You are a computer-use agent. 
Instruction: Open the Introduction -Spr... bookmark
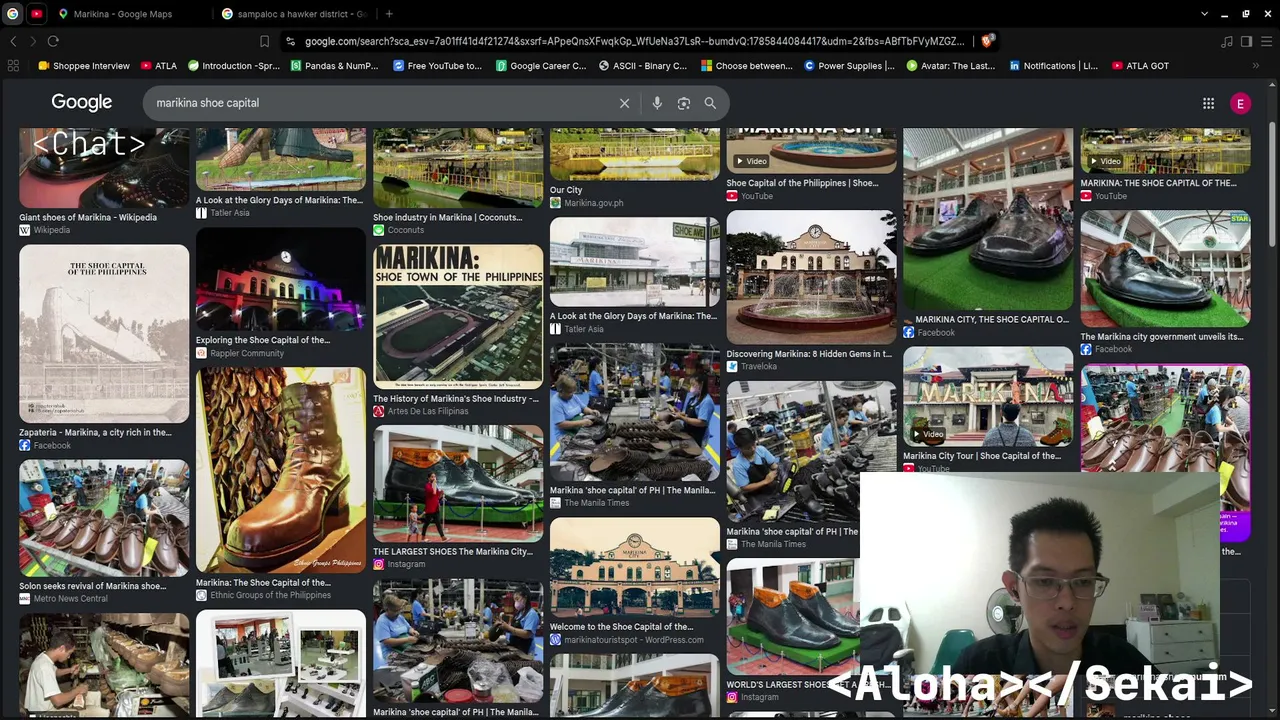(x=234, y=66)
